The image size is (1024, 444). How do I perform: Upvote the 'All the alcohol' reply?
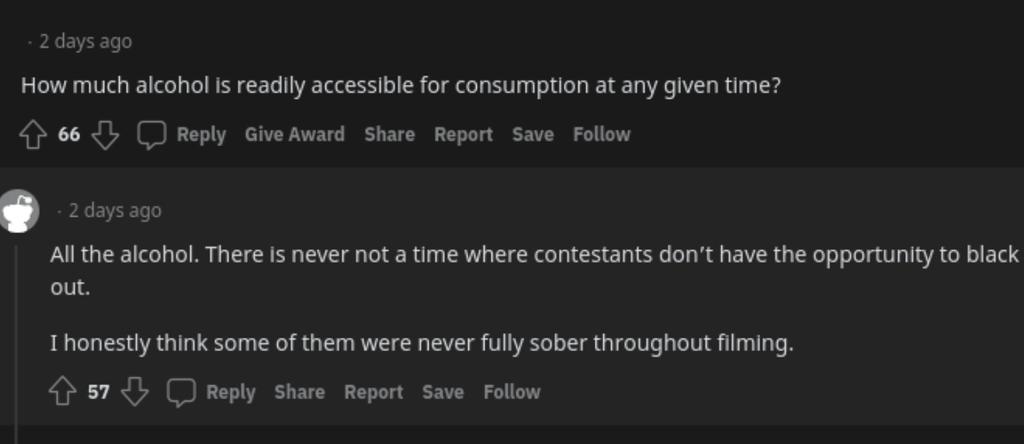click(64, 392)
